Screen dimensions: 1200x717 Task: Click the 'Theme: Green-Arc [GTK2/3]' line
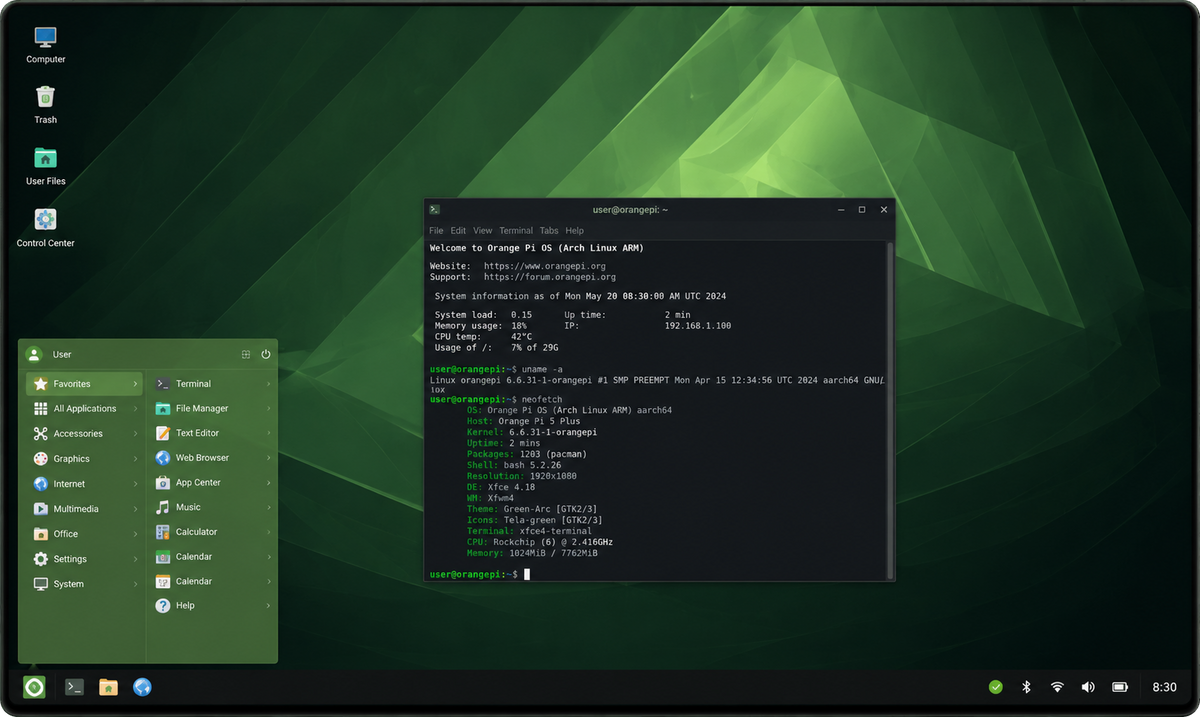534,509
